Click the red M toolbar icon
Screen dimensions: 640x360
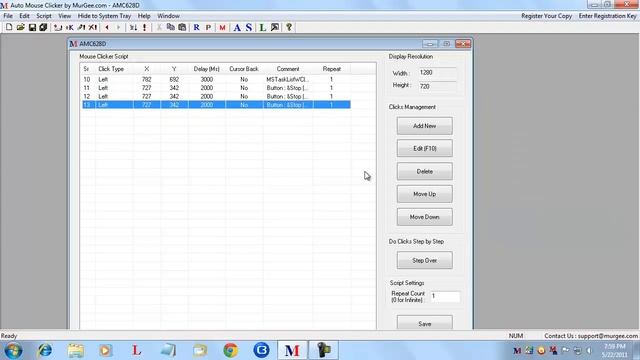point(222,27)
